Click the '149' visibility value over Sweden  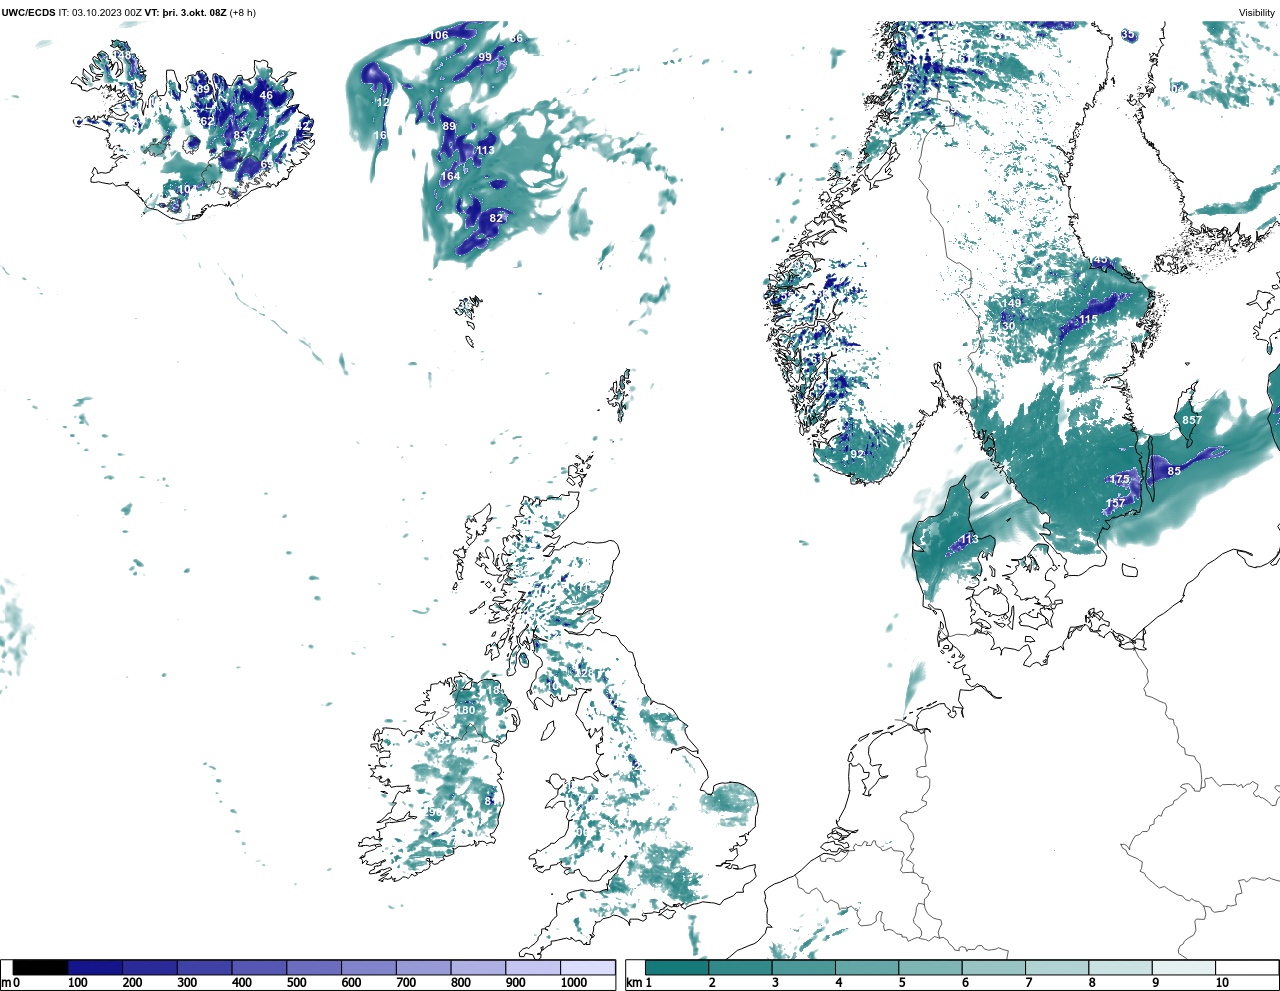coord(1013,304)
